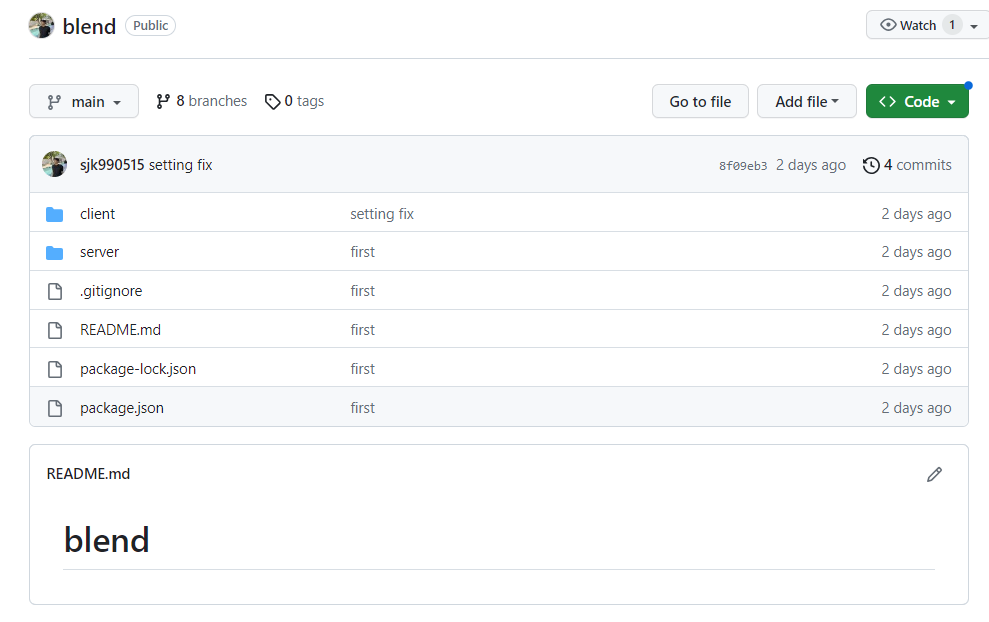The width and height of the screenshot is (989, 622).
Task: Open 'first' commit message on .gitignore row
Action: tap(363, 291)
